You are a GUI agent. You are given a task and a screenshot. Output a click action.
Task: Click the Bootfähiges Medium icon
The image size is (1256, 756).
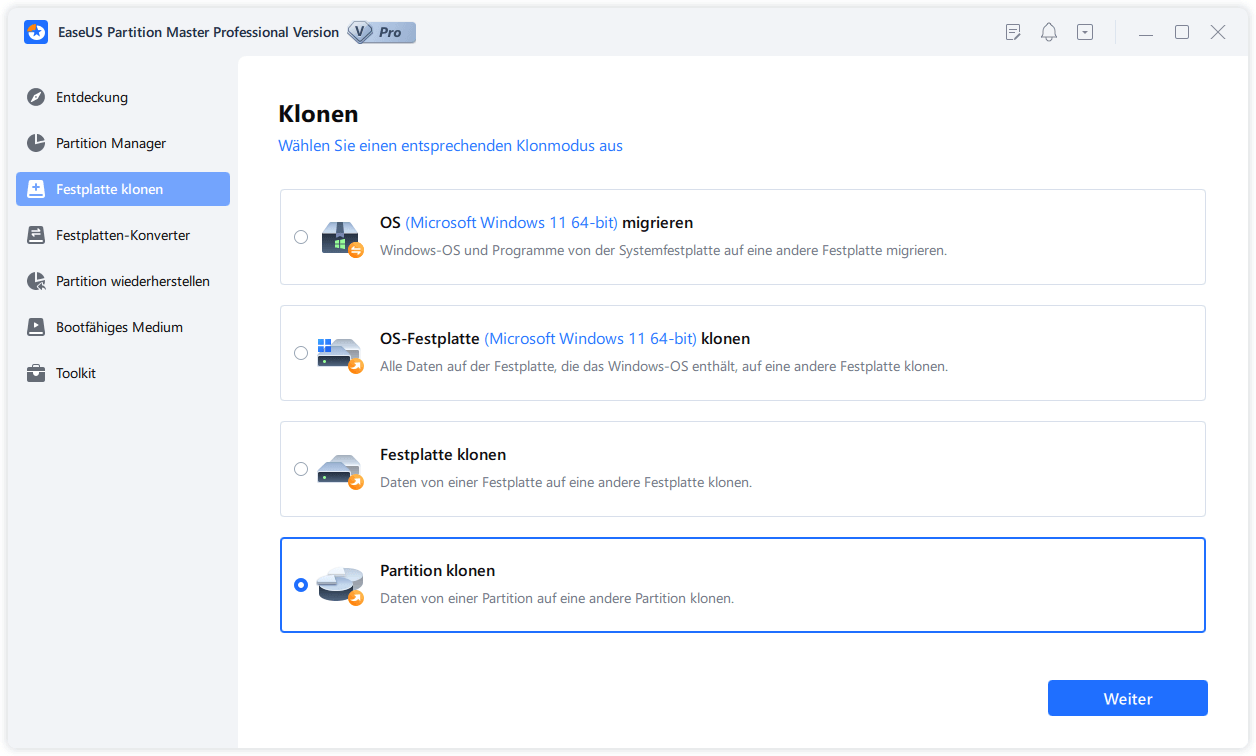[x=36, y=327]
